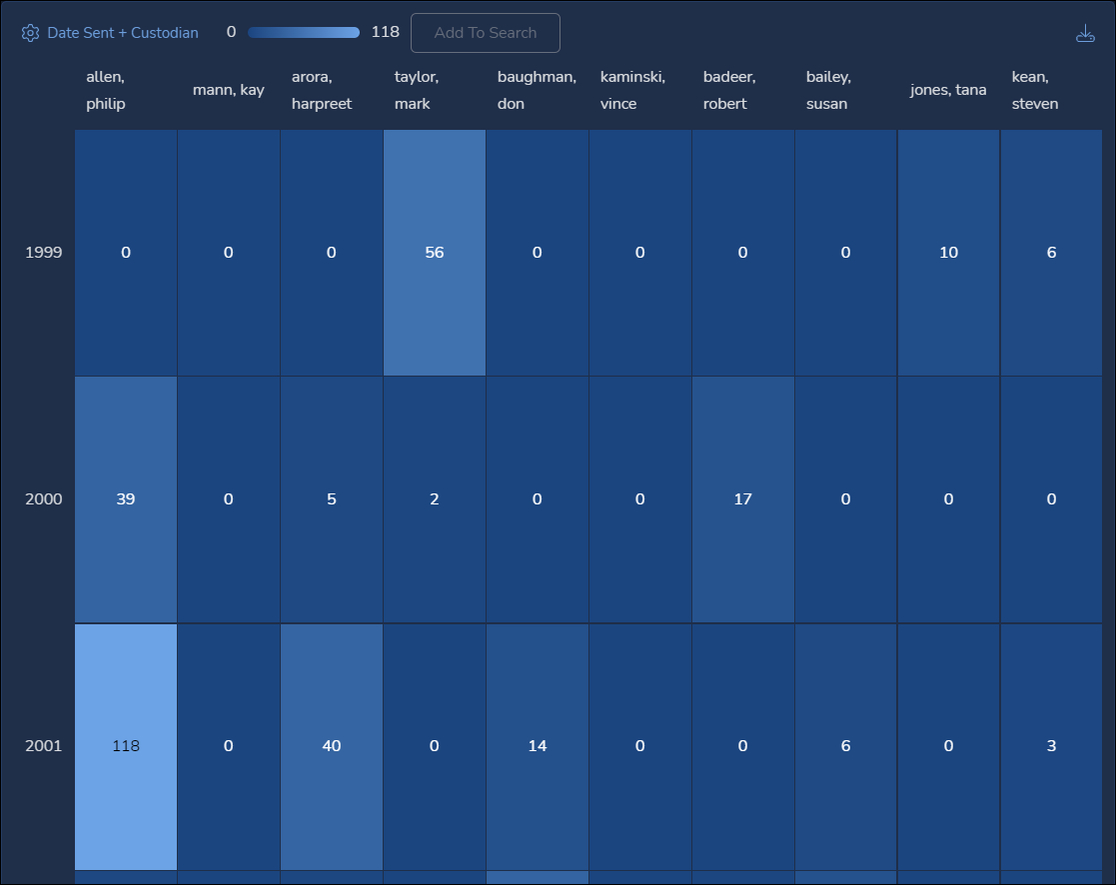The height and width of the screenshot is (885, 1116).
Task: Click the taylor, mark column header
Action: 416,90
